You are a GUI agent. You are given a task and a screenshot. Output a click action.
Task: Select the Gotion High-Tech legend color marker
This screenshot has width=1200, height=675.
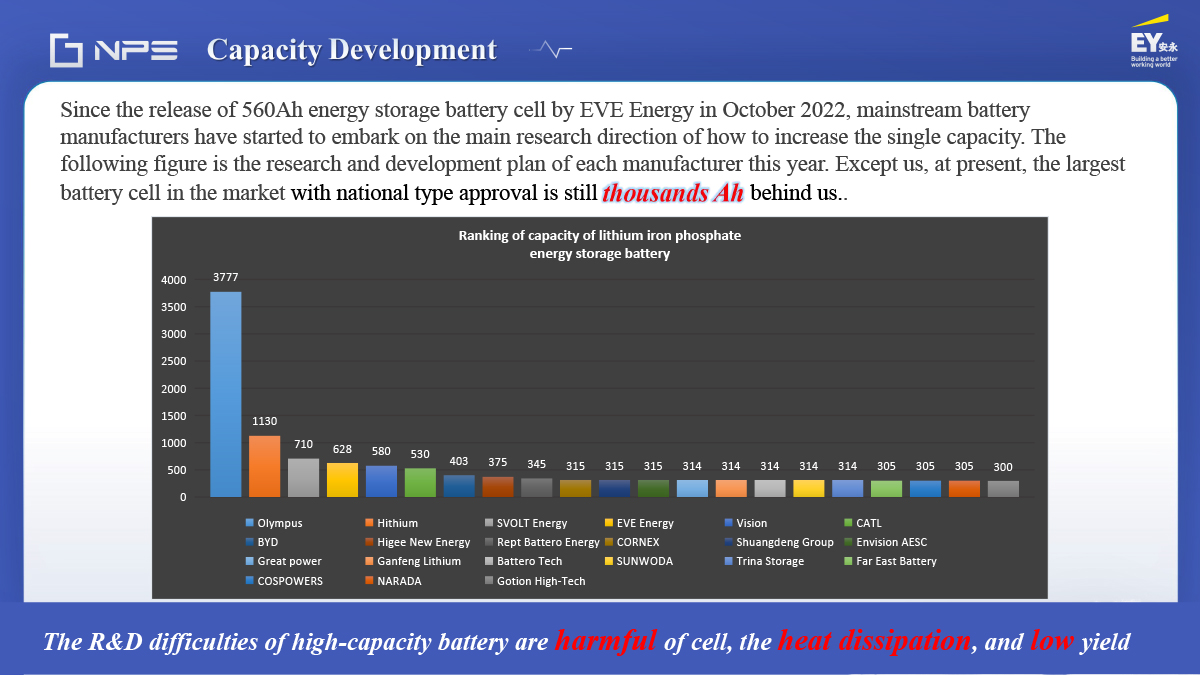point(488,581)
